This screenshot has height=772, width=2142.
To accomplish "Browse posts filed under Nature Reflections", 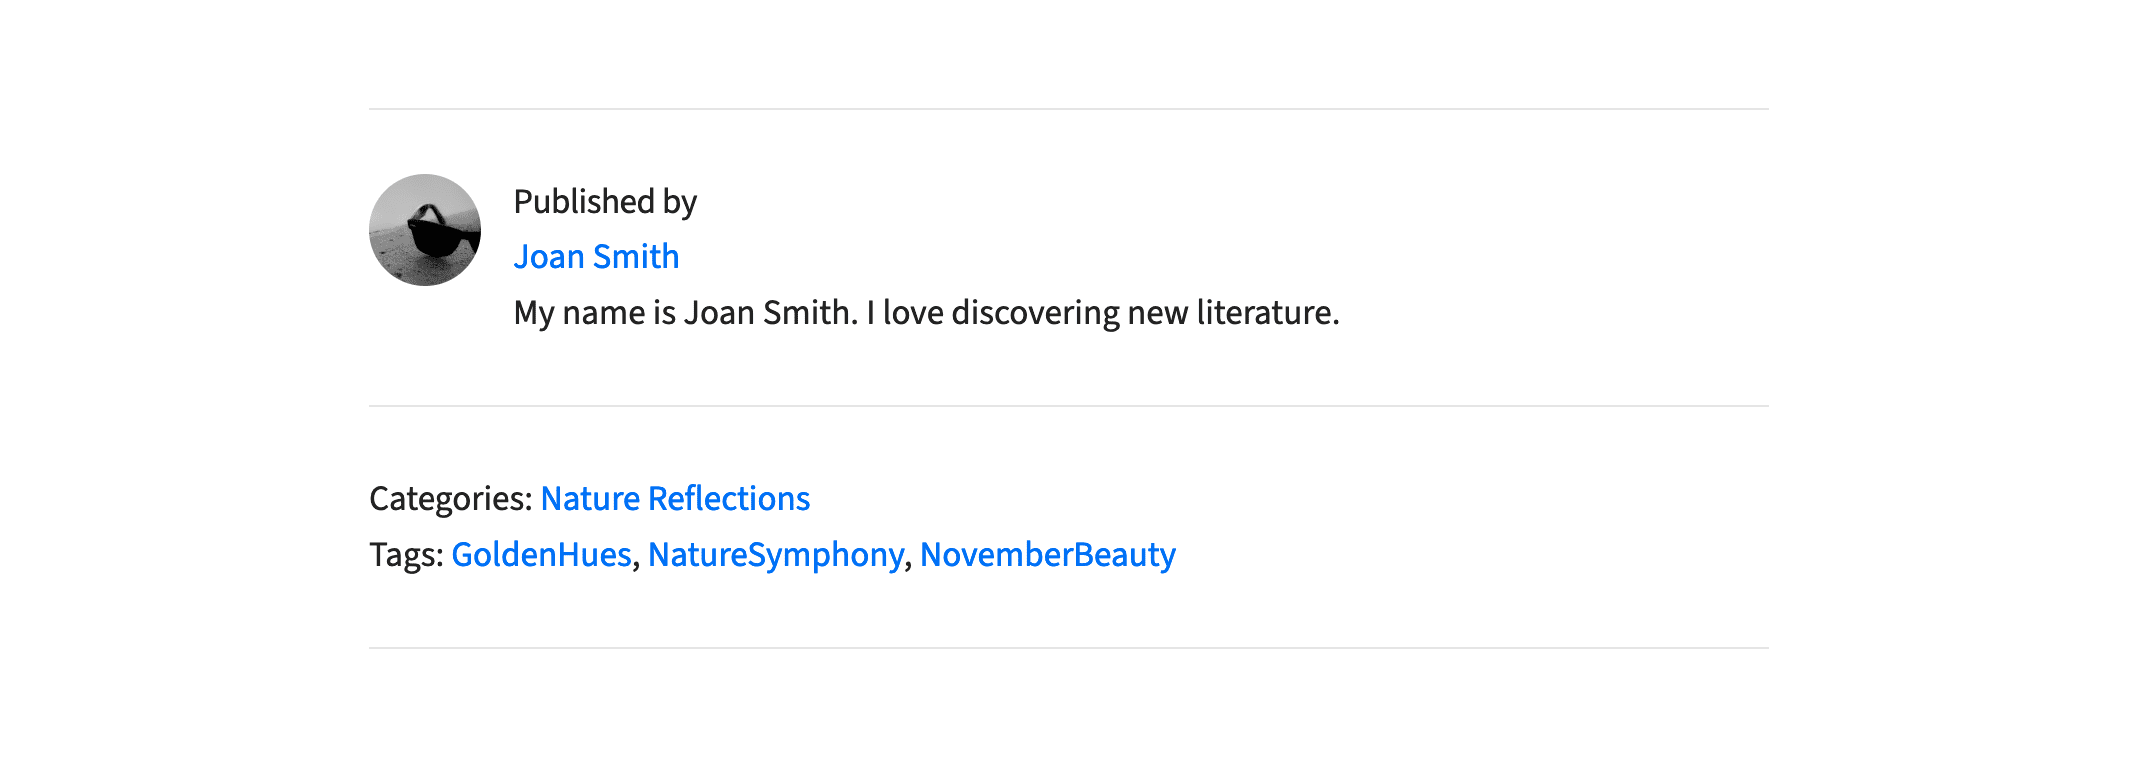I will tap(675, 498).
